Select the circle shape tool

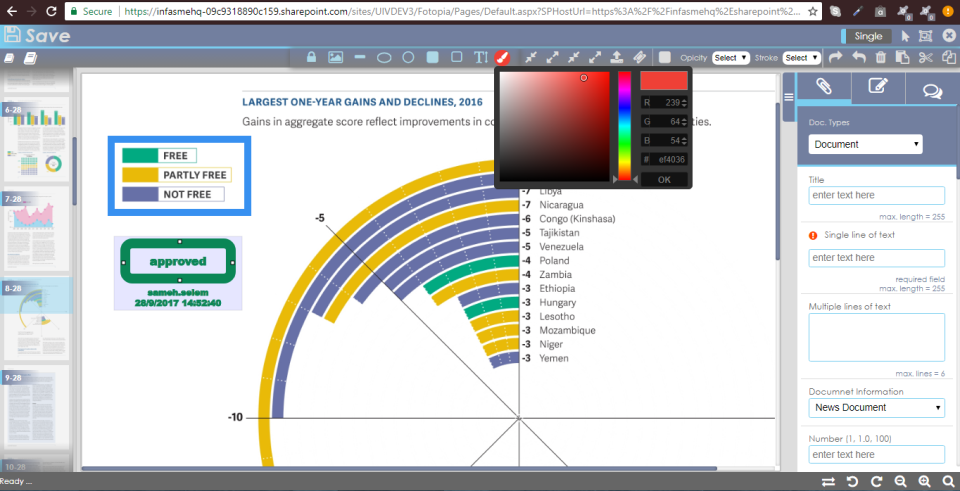408,58
